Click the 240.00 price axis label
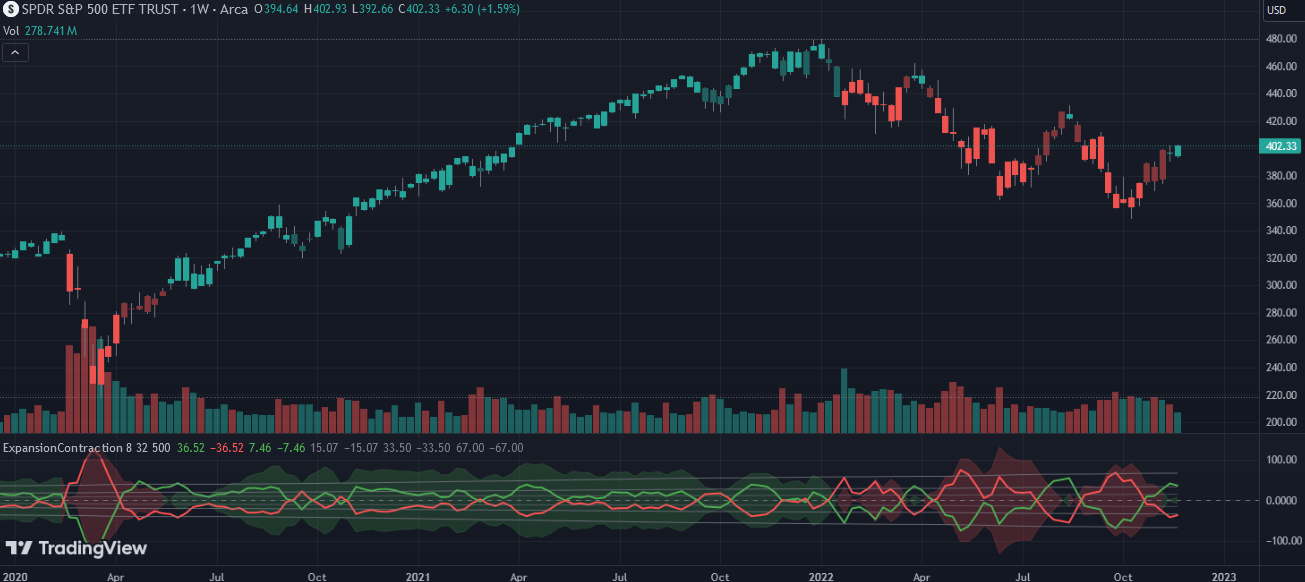The height and width of the screenshot is (582, 1305). 1281,368
